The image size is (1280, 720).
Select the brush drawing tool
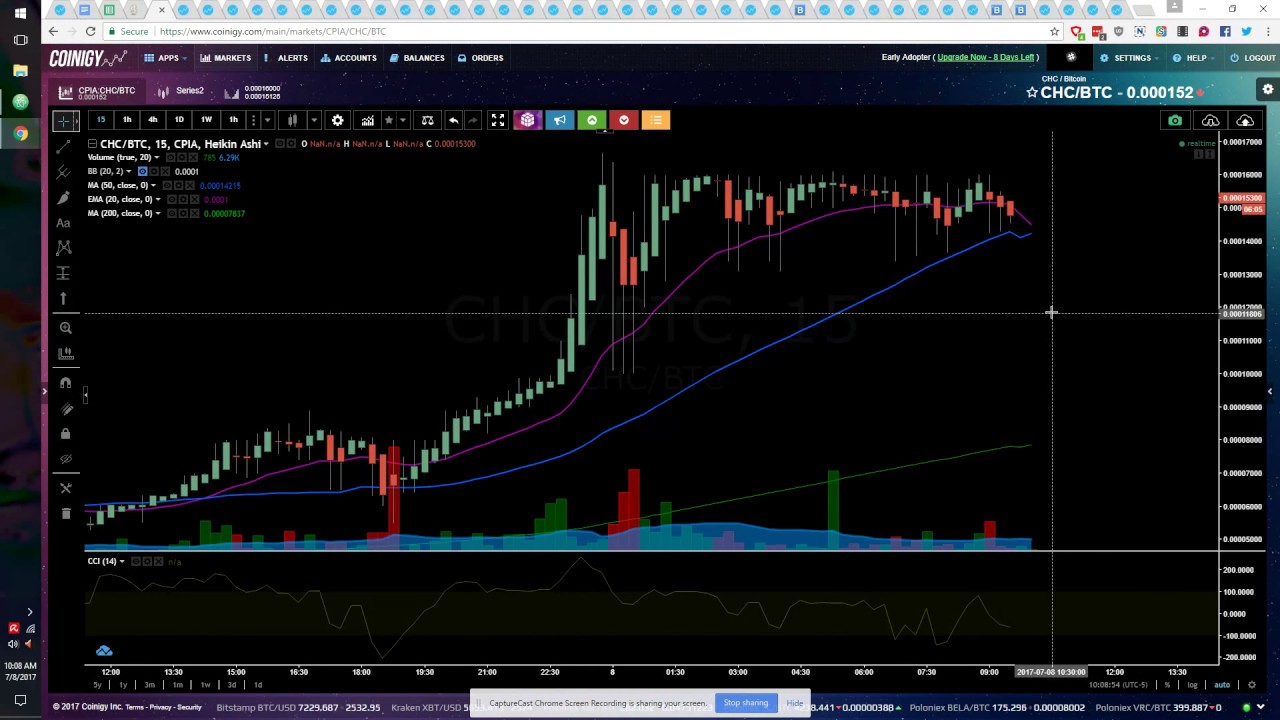(x=64, y=197)
